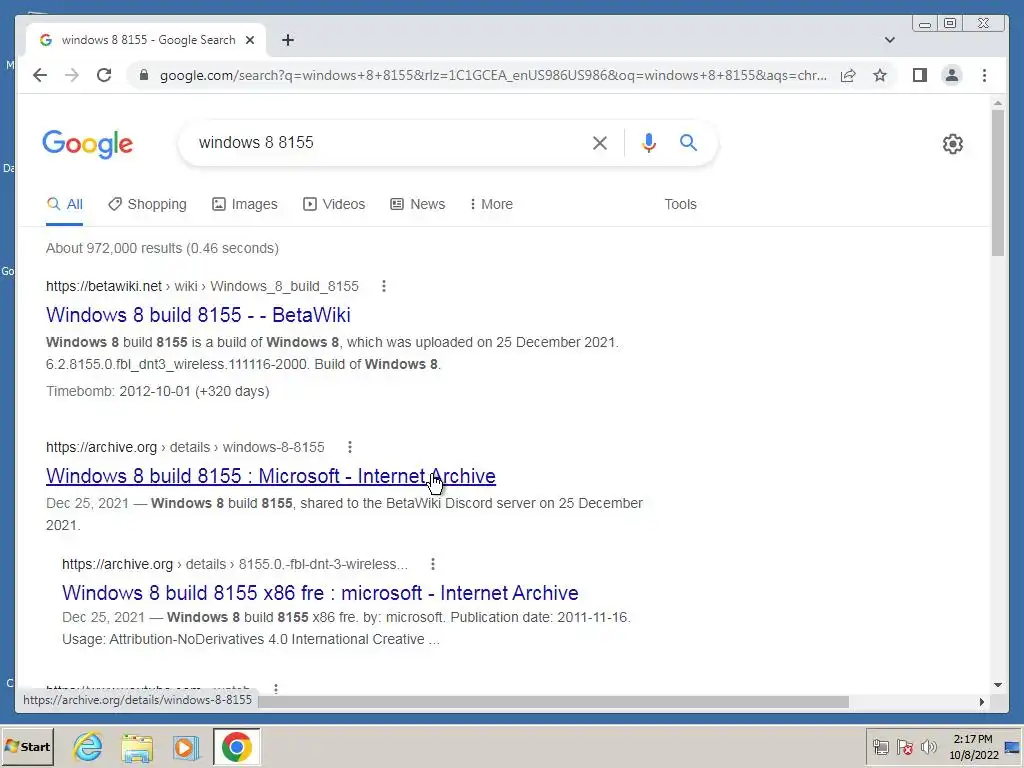Open options for the fbl-dnt-3-wireless result
This screenshot has height=768, width=1024.
[x=433, y=564]
